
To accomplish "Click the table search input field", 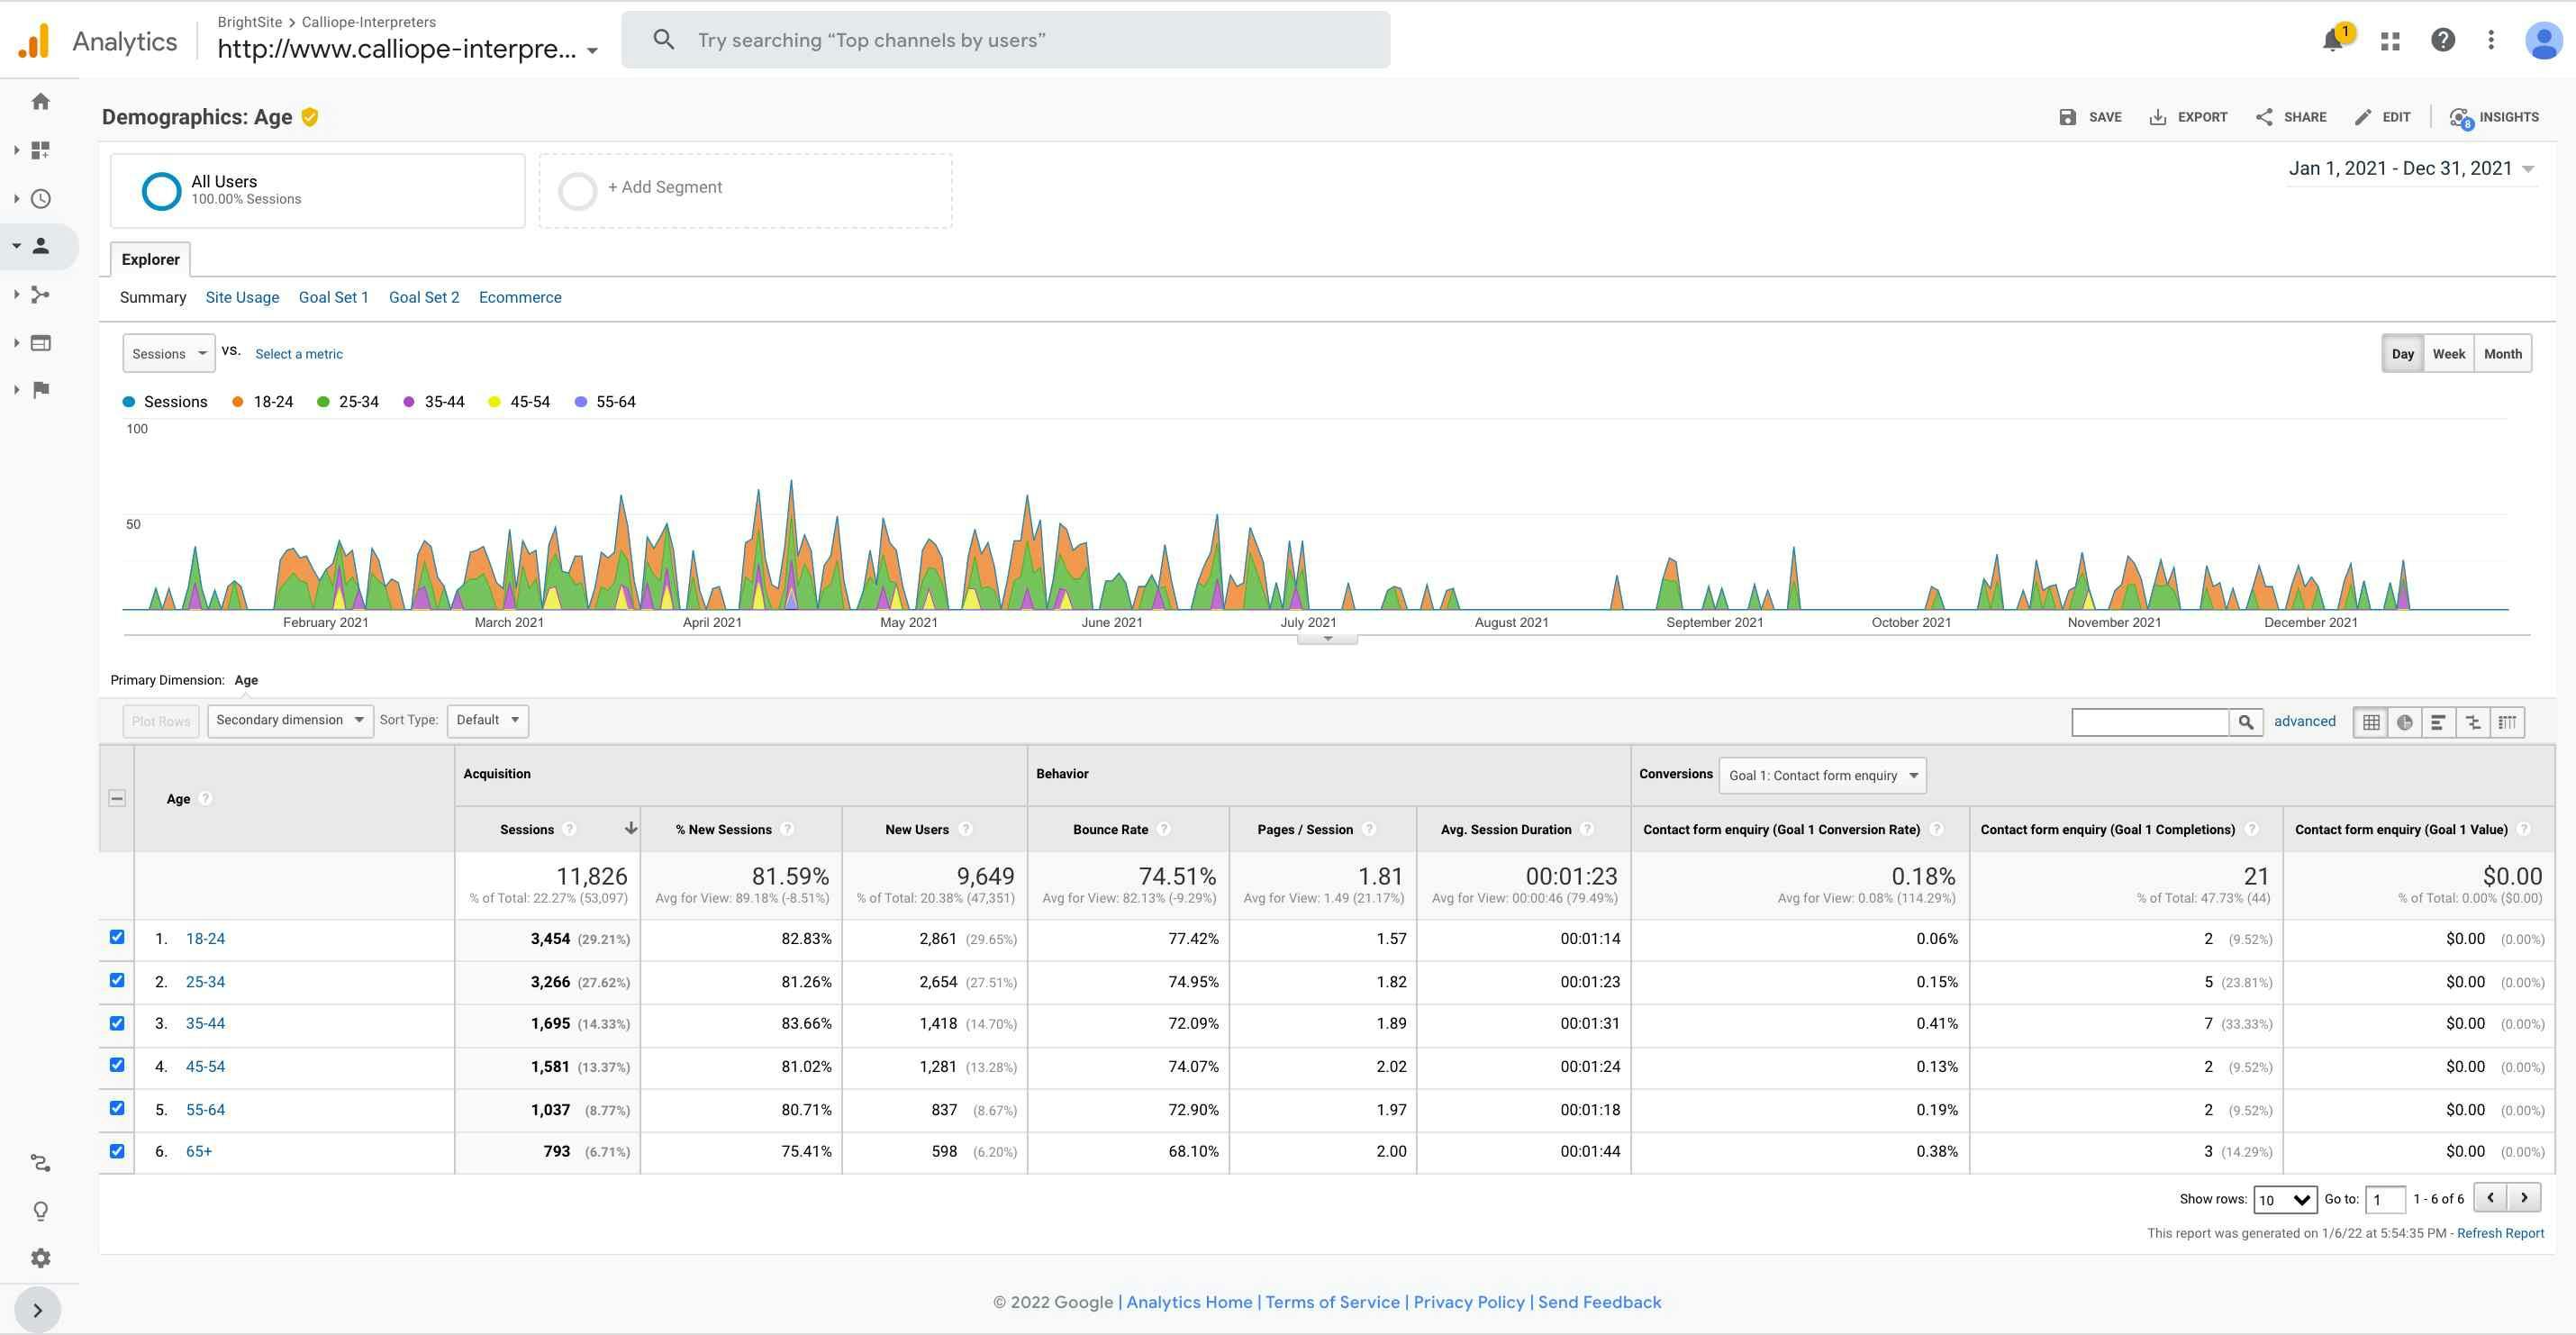I will 2150,721.
